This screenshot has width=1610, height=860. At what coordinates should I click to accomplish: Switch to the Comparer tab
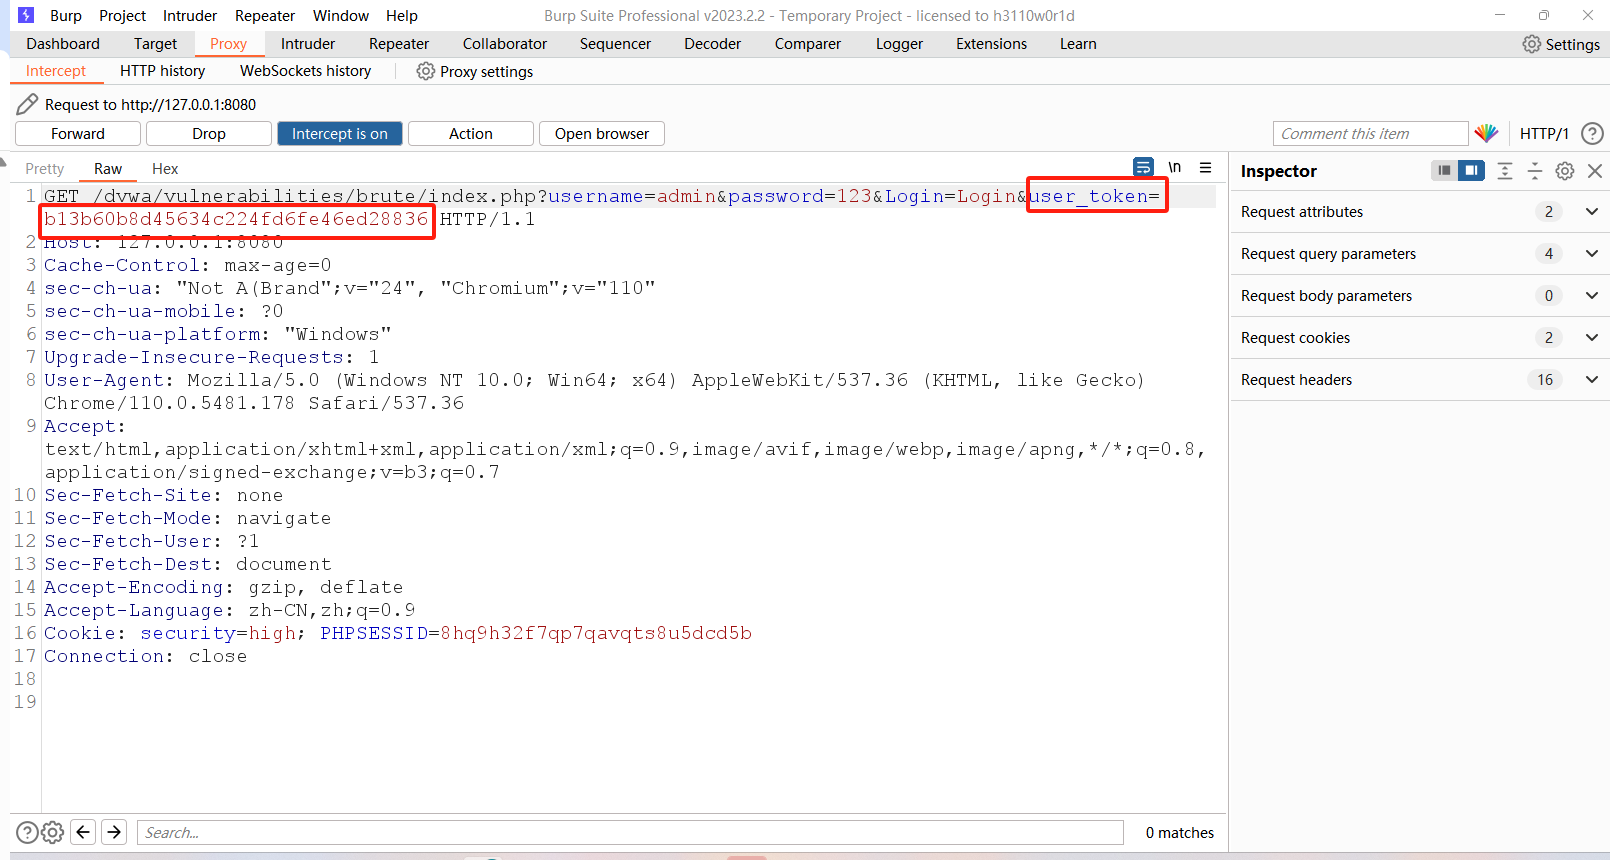pyautogui.click(x=808, y=44)
